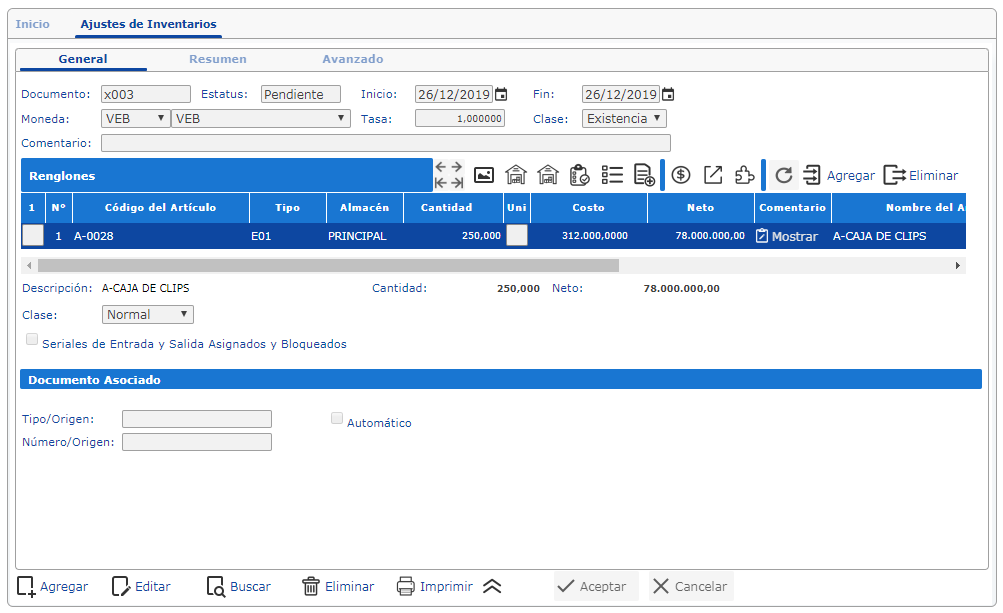The width and height of the screenshot is (1003, 613).
Task: Click the image icon in Renglones toolbar
Action: [484, 175]
